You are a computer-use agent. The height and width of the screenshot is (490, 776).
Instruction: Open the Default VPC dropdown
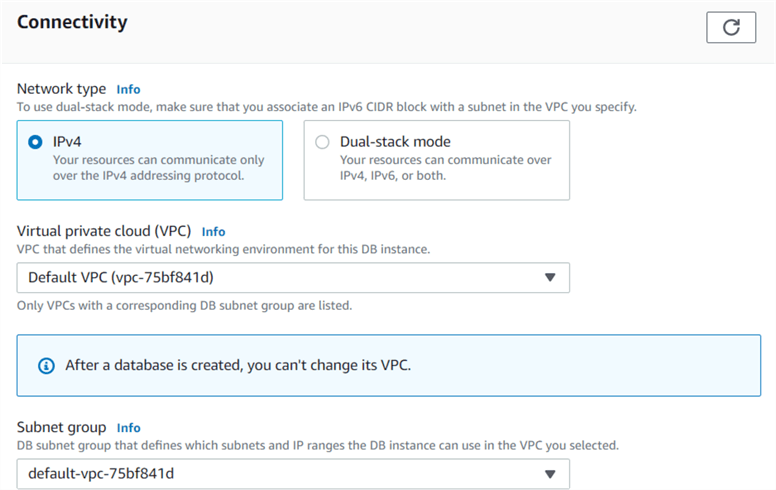click(280, 278)
